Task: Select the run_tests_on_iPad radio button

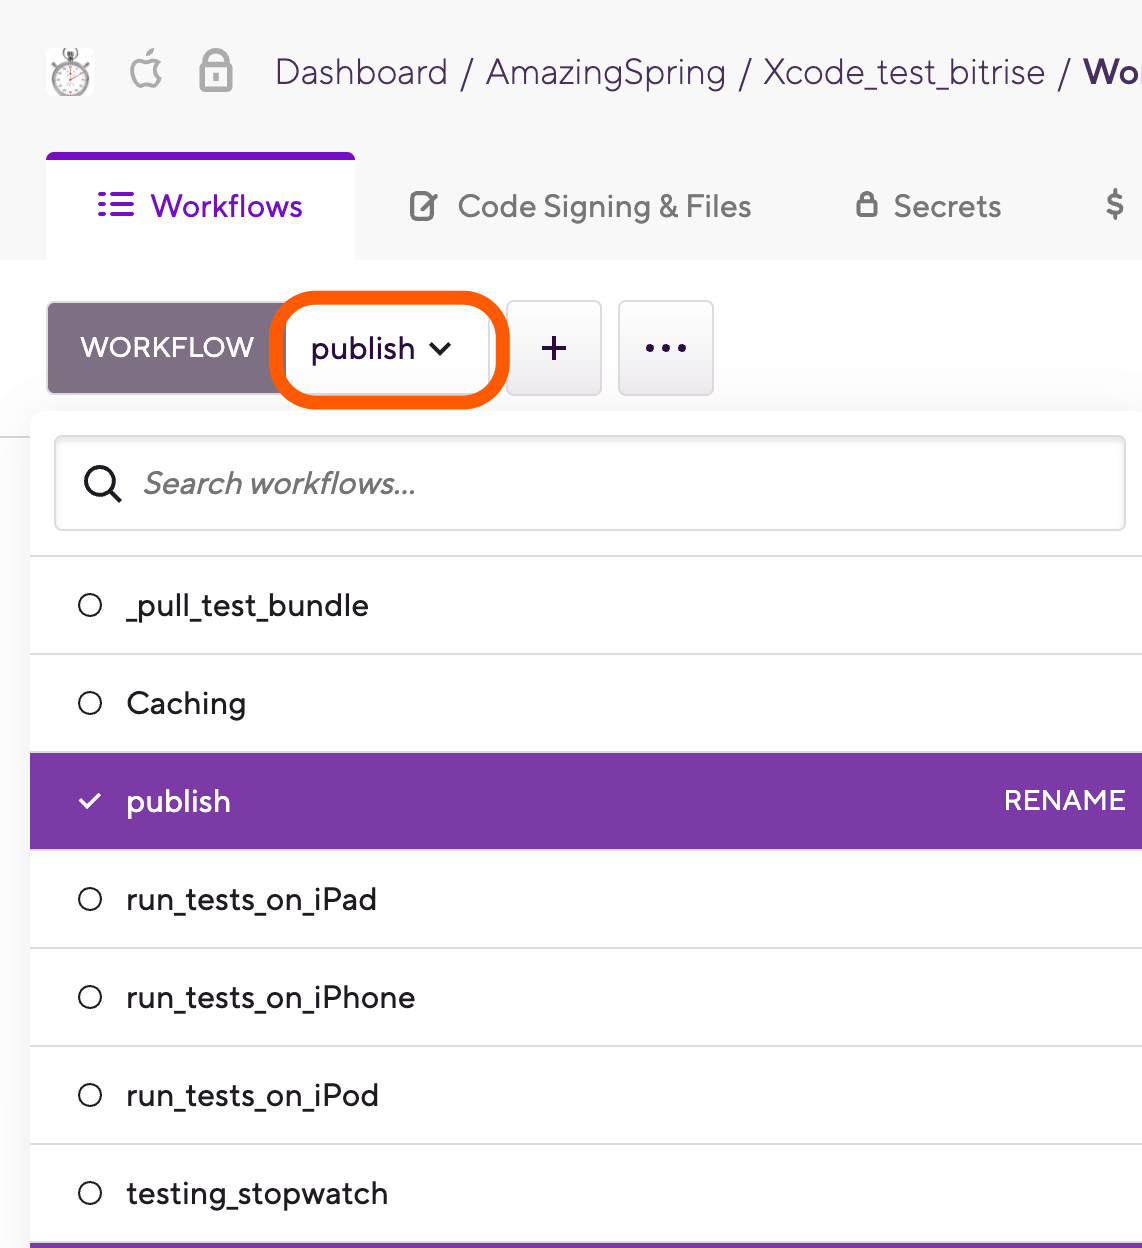Action: tap(90, 899)
